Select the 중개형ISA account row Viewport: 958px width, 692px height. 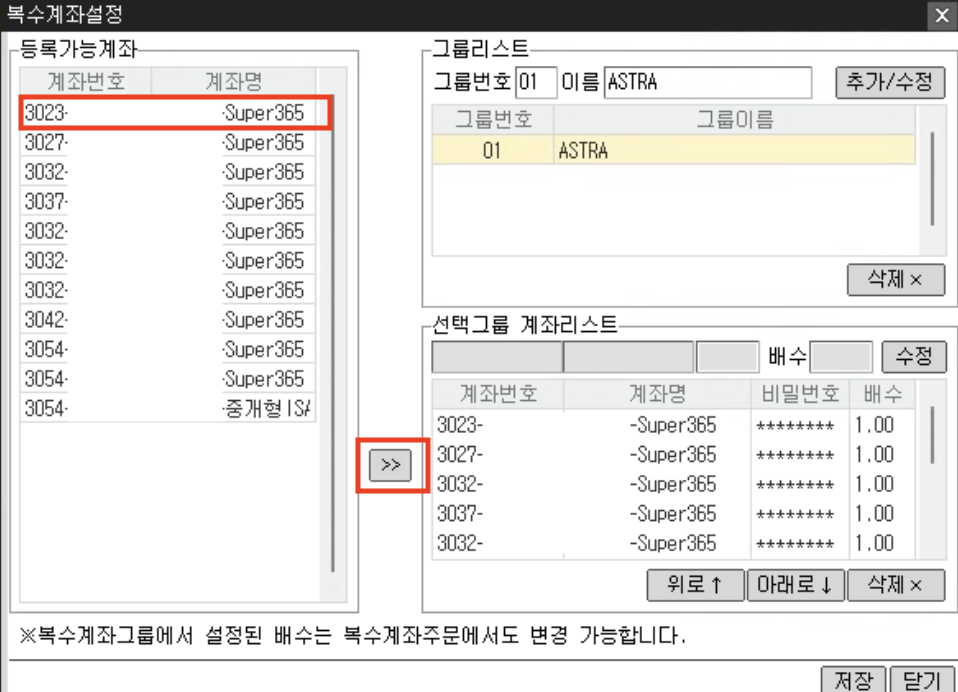[x=170, y=409]
